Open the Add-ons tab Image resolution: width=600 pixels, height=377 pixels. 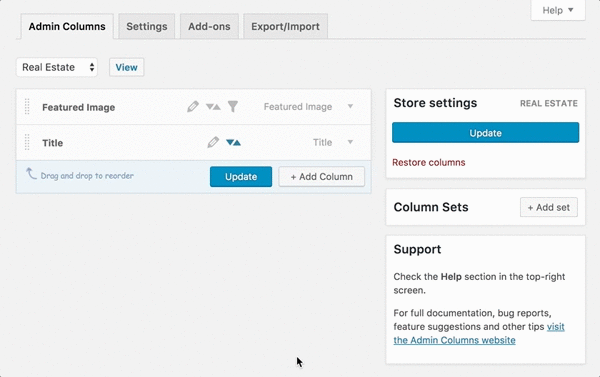pyautogui.click(x=209, y=26)
